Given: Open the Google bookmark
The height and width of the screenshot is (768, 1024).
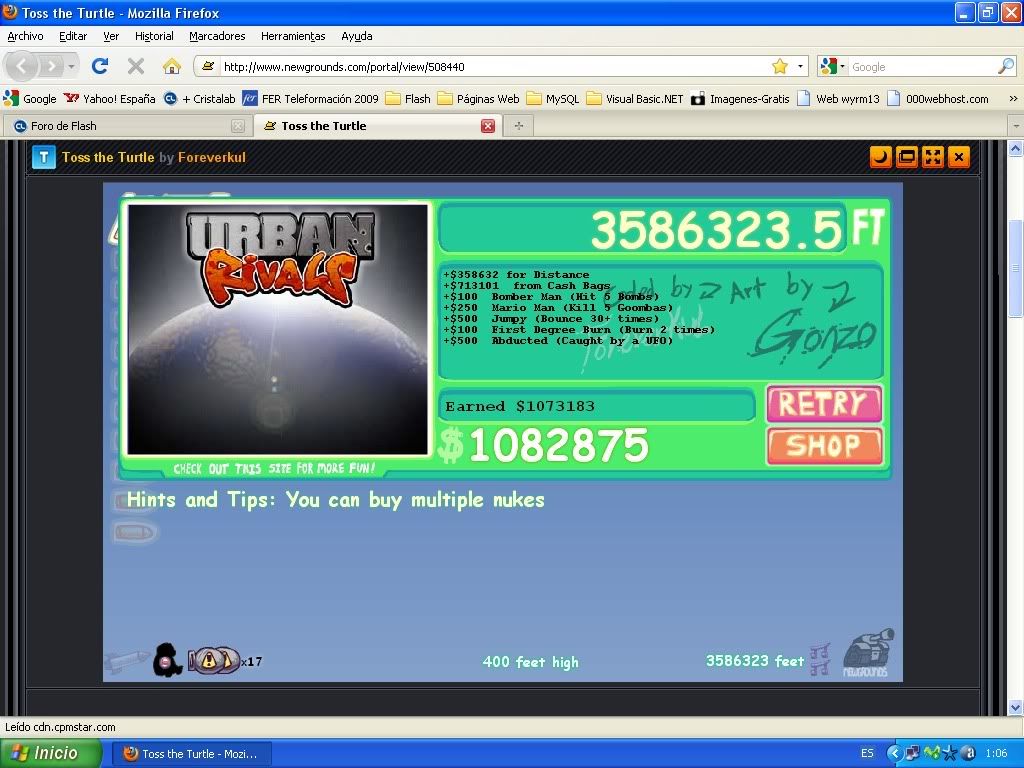Looking at the screenshot, I should (30, 99).
